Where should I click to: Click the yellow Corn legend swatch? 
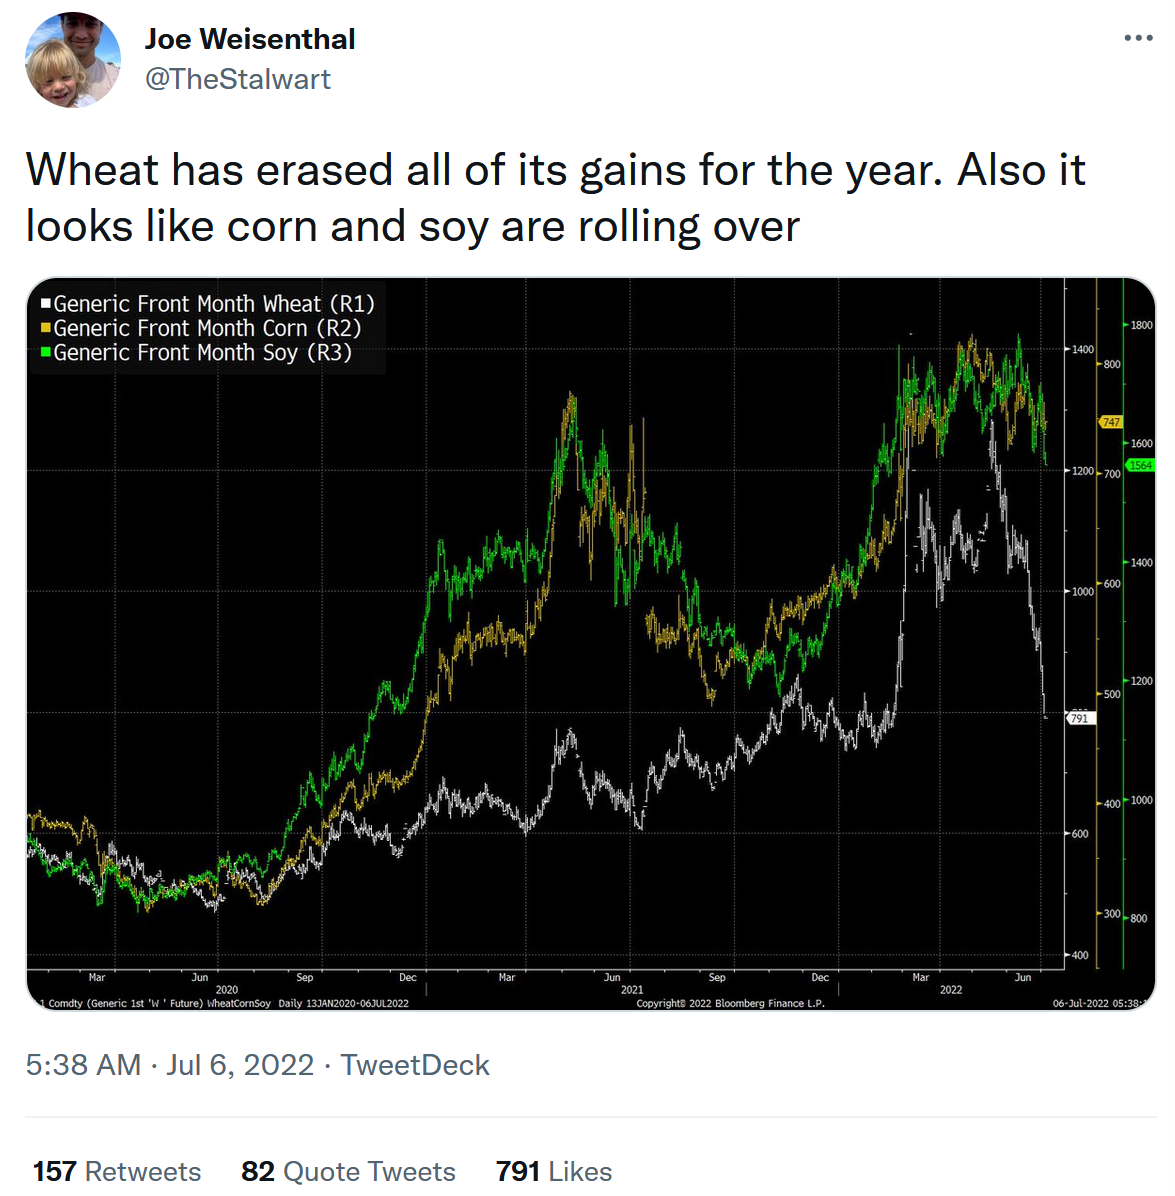tap(46, 328)
